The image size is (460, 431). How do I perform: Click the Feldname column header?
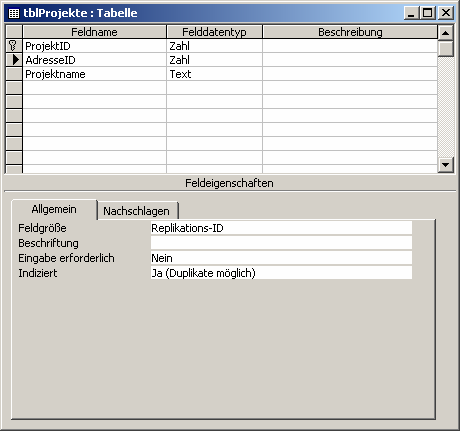(x=94, y=32)
